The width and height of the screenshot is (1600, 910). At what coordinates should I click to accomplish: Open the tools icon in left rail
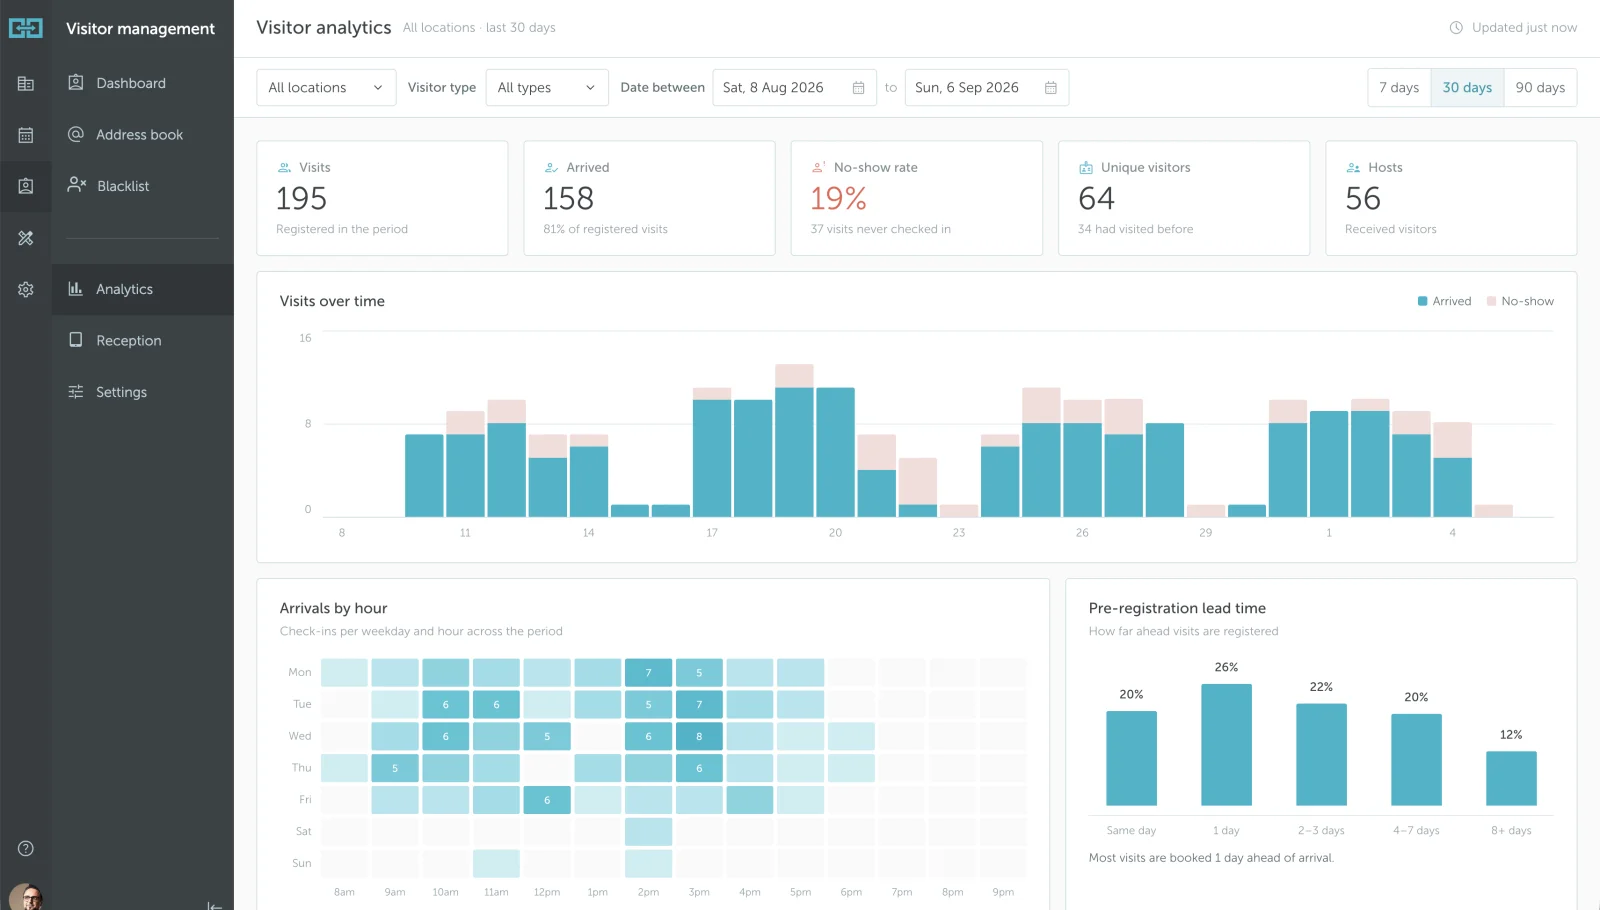coord(26,238)
